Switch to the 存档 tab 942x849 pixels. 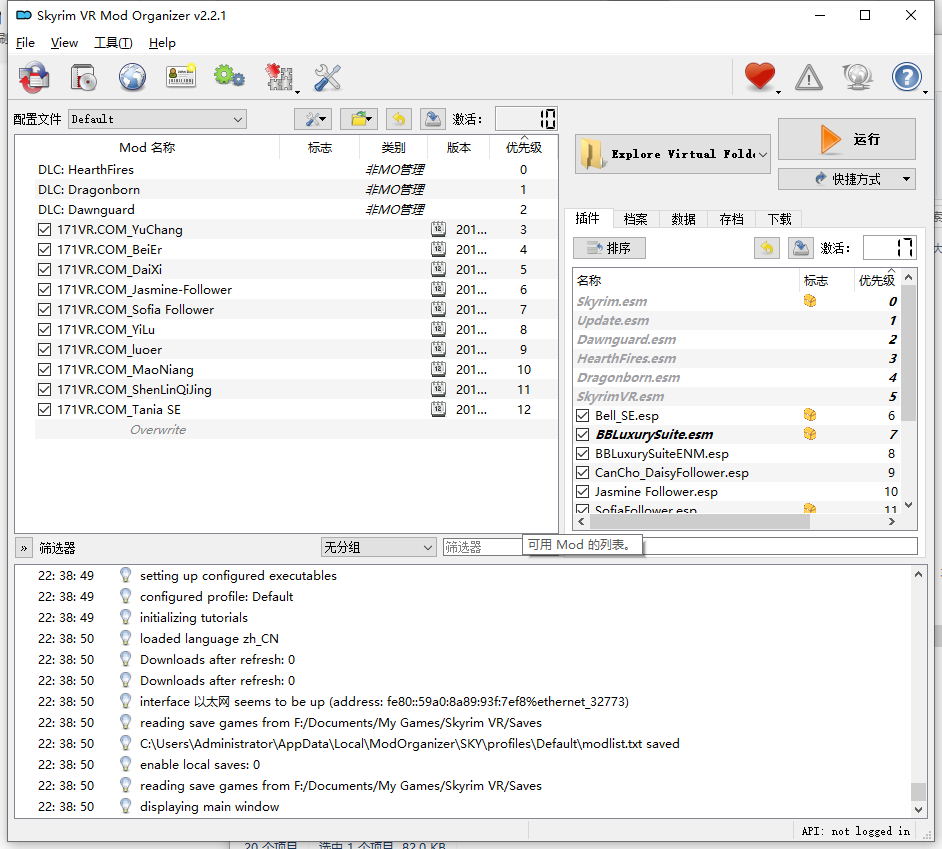click(x=731, y=219)
